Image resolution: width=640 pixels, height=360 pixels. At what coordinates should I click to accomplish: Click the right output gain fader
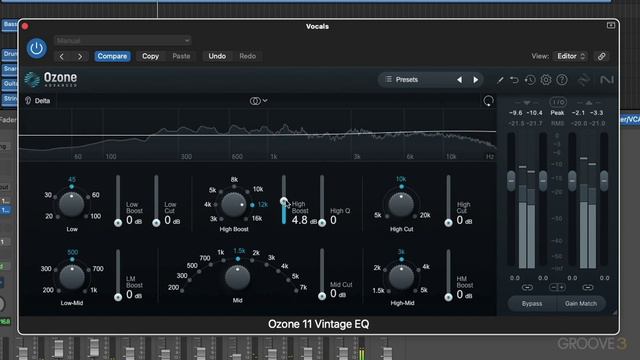pyautogui.click(x=604, y=181)
